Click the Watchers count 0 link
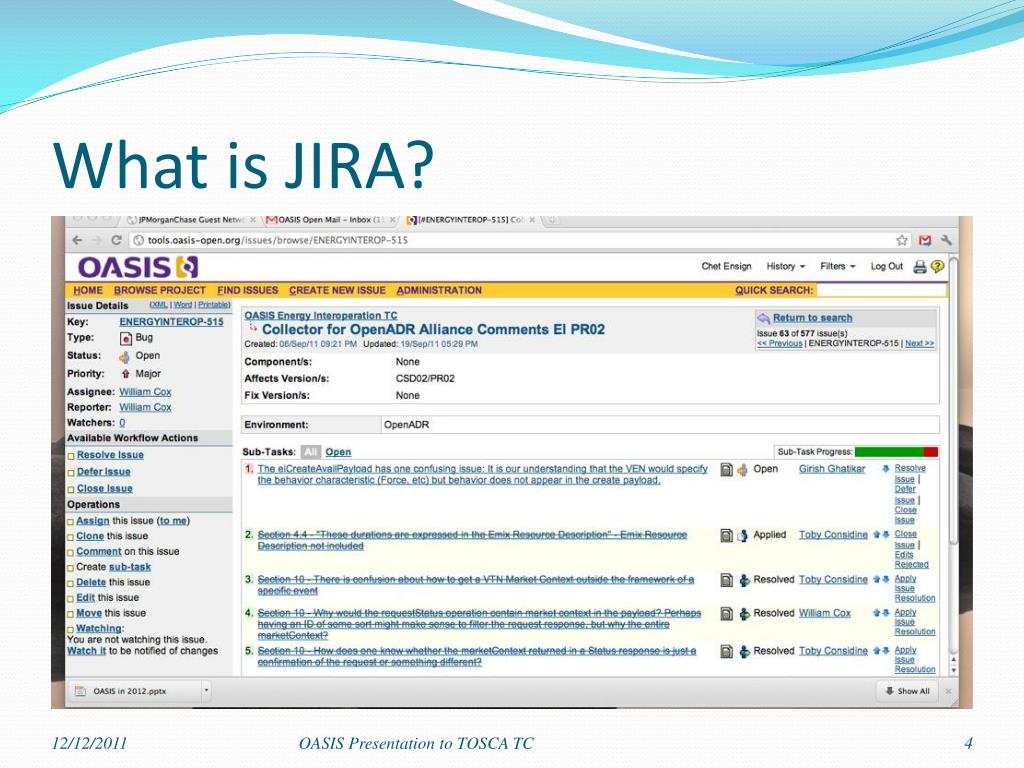The image size is (1024, 768). tap(122, 423)
